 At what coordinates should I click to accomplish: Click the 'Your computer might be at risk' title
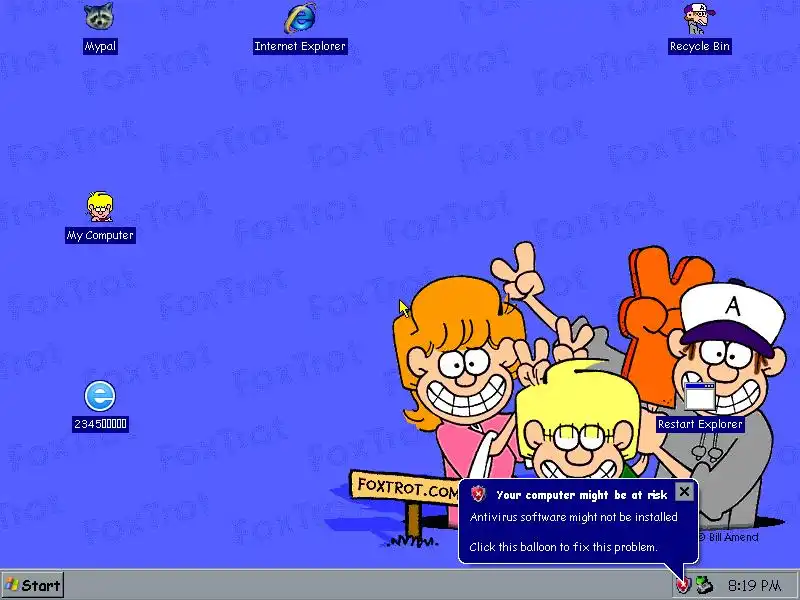pyautogui.click(x=582, y=495)
